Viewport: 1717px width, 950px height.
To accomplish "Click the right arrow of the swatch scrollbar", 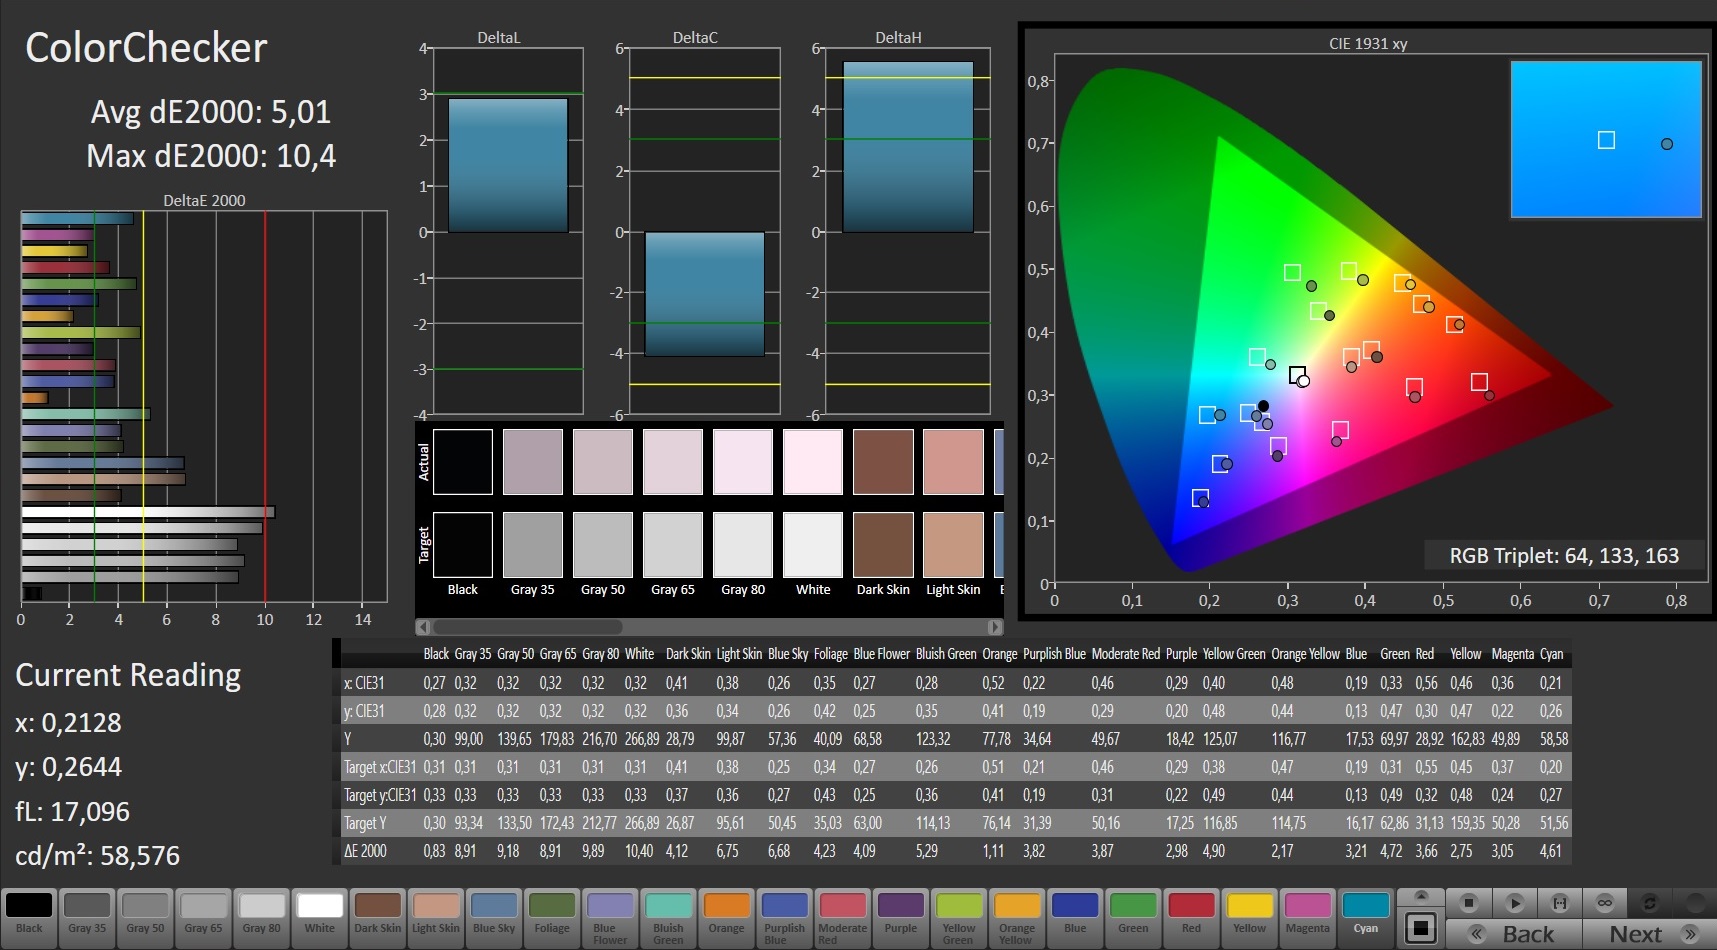I will point(994,627).
